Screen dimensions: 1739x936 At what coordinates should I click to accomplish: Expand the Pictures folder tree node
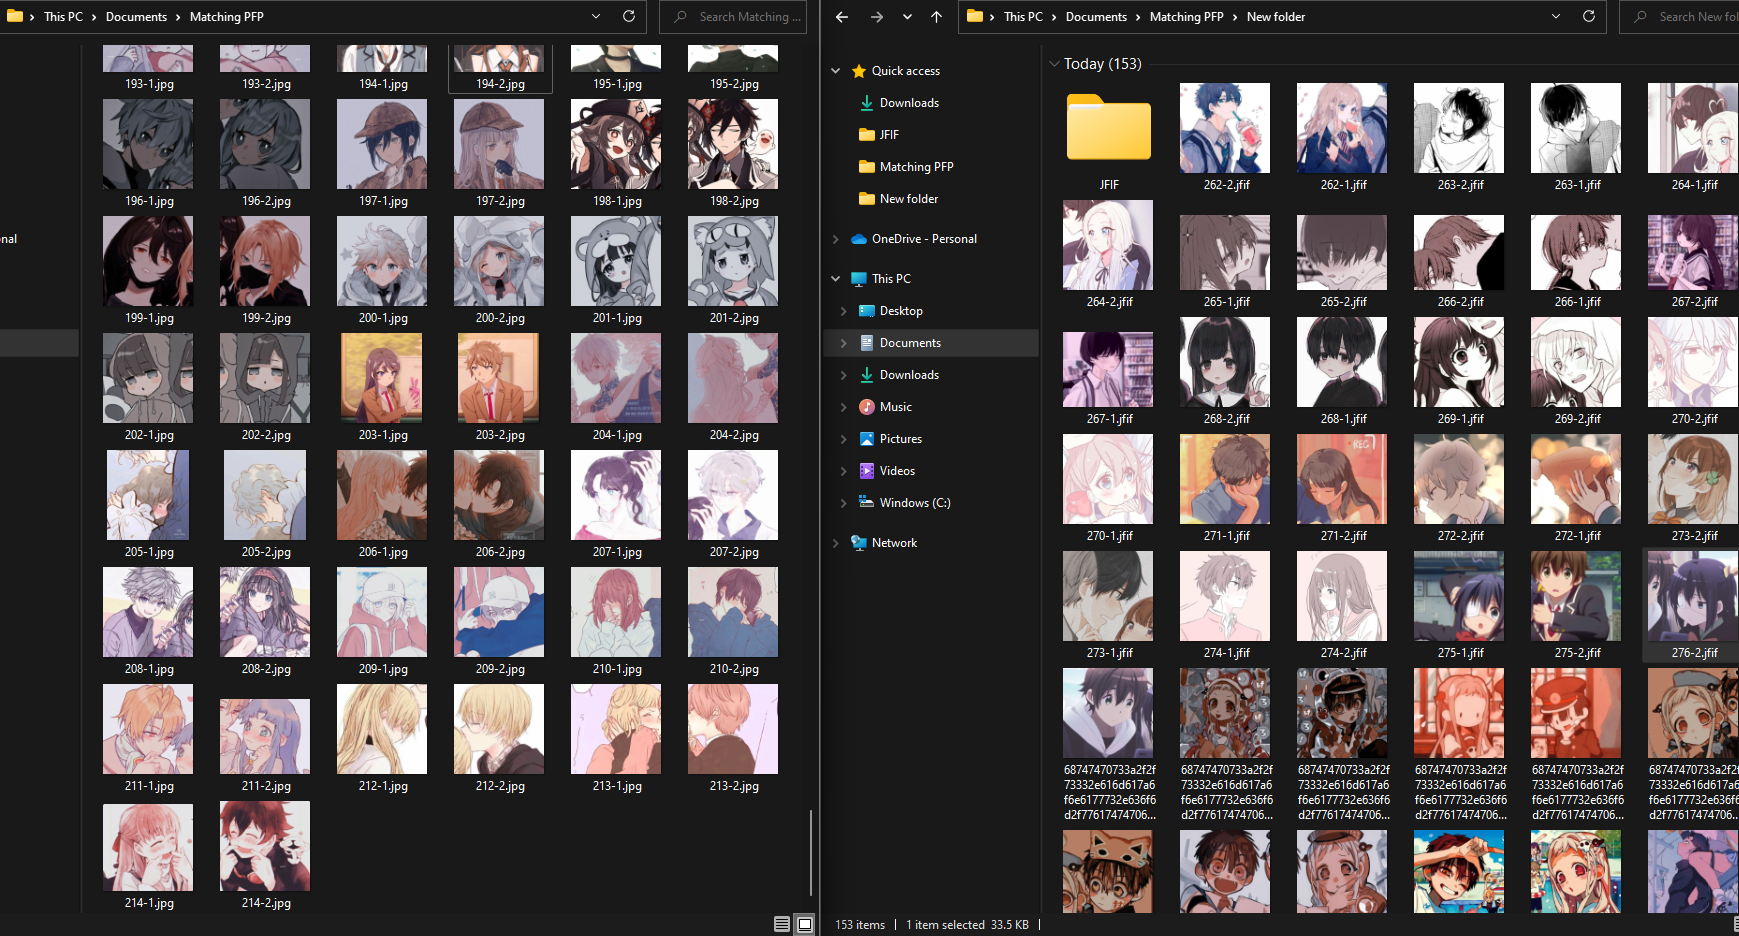coord(844,439)
